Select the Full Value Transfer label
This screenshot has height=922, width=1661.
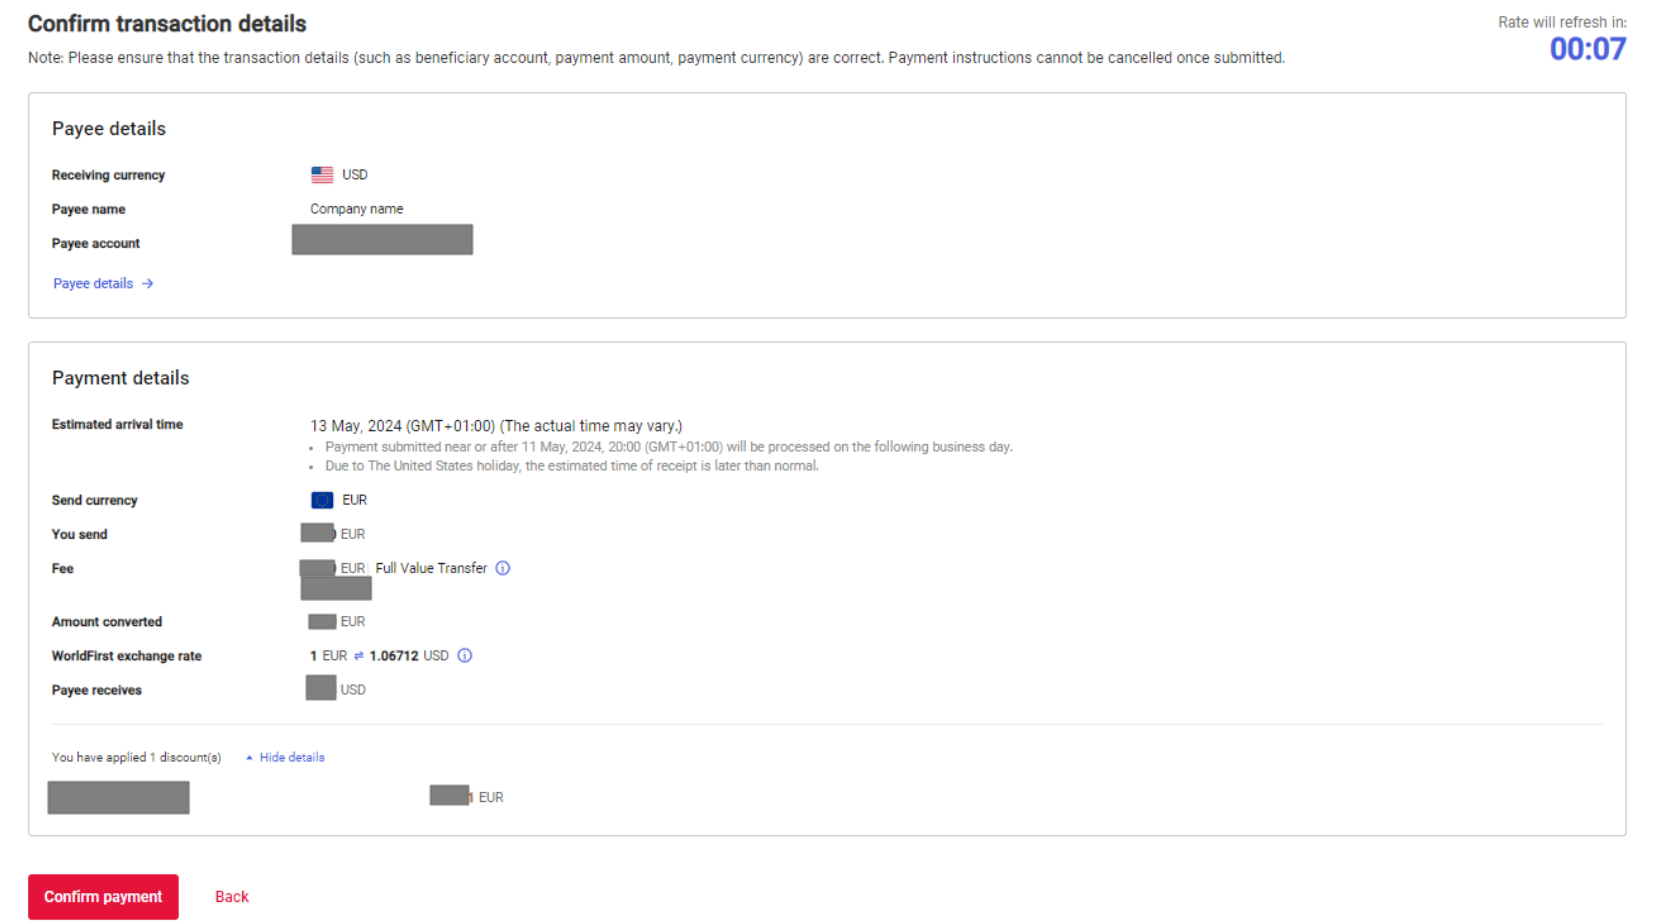431,568
